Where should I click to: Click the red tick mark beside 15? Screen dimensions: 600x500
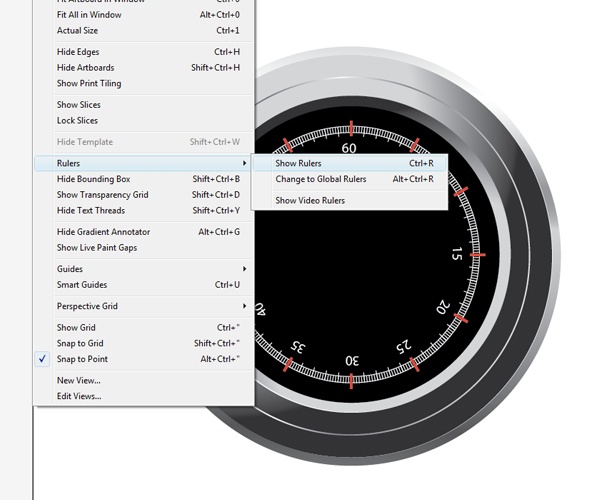478,254
